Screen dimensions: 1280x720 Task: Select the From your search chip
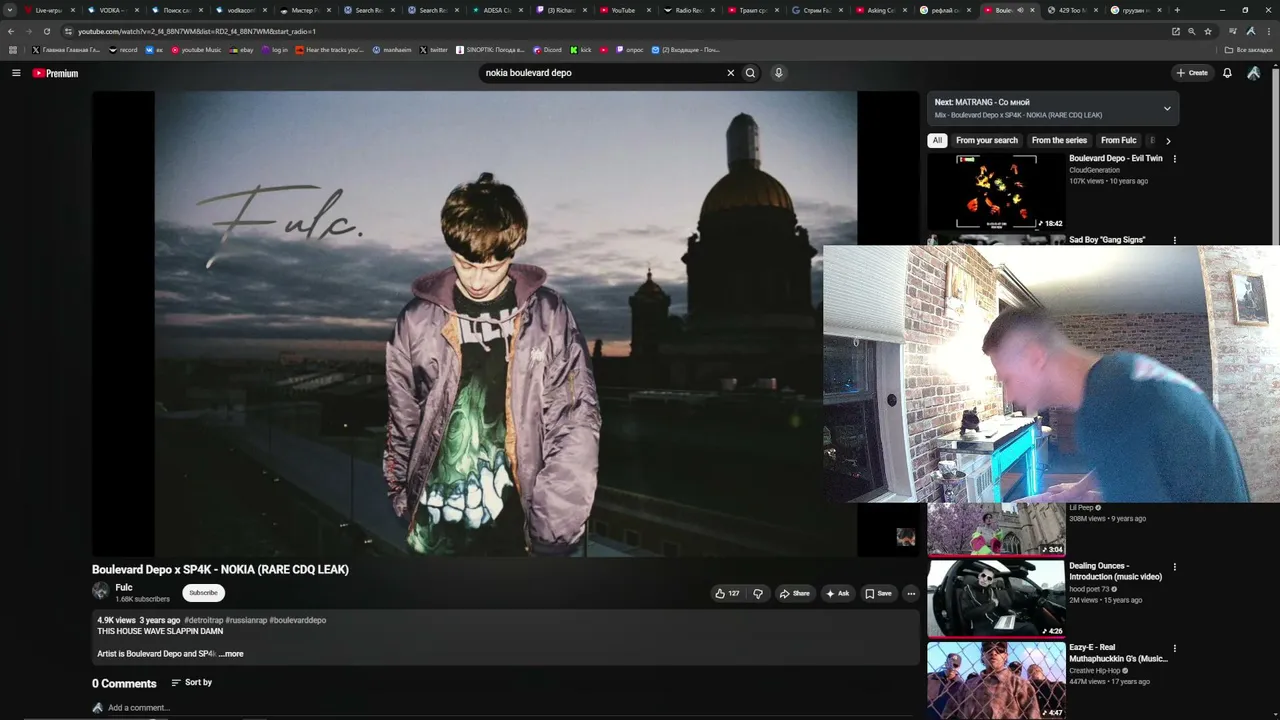click(x=987, y=141)
